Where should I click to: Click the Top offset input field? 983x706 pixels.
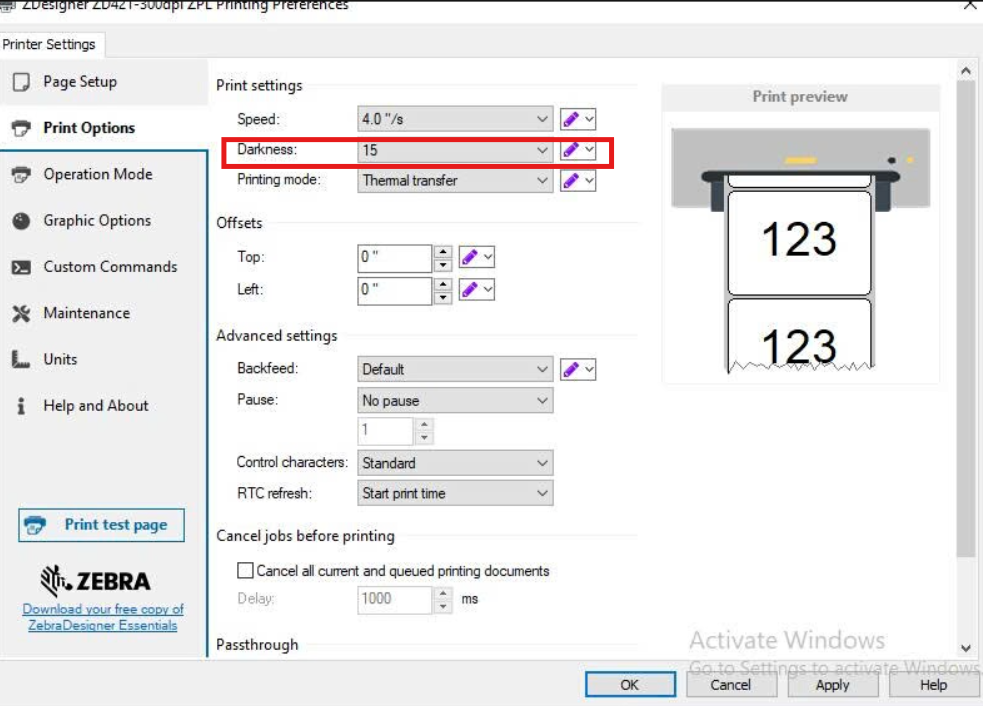click(394, 258)
